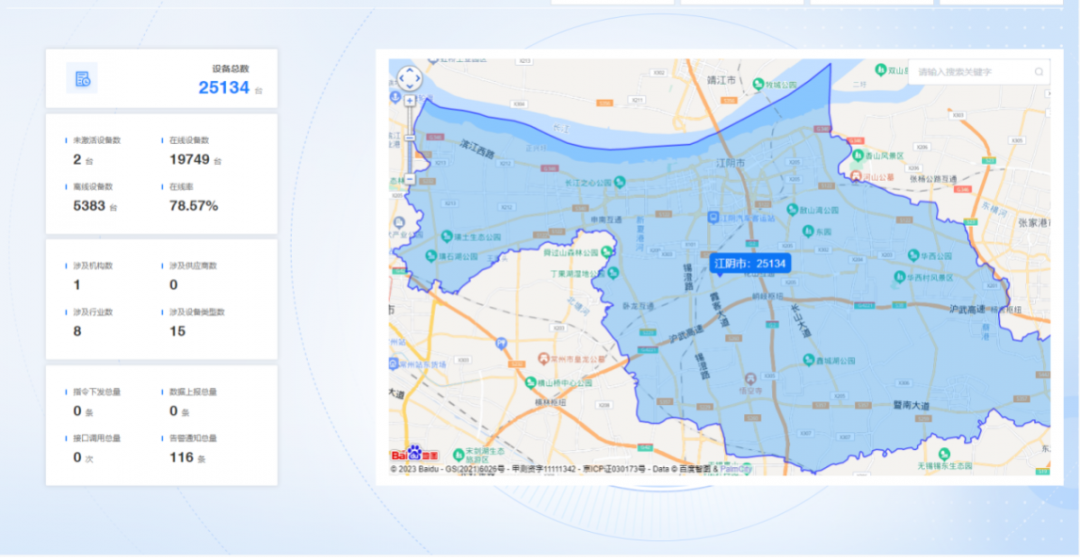Screen dimensions: 1080x558
Task: Click the 江阴汽车客运站 bus station marker
Action: click(713, 217)
